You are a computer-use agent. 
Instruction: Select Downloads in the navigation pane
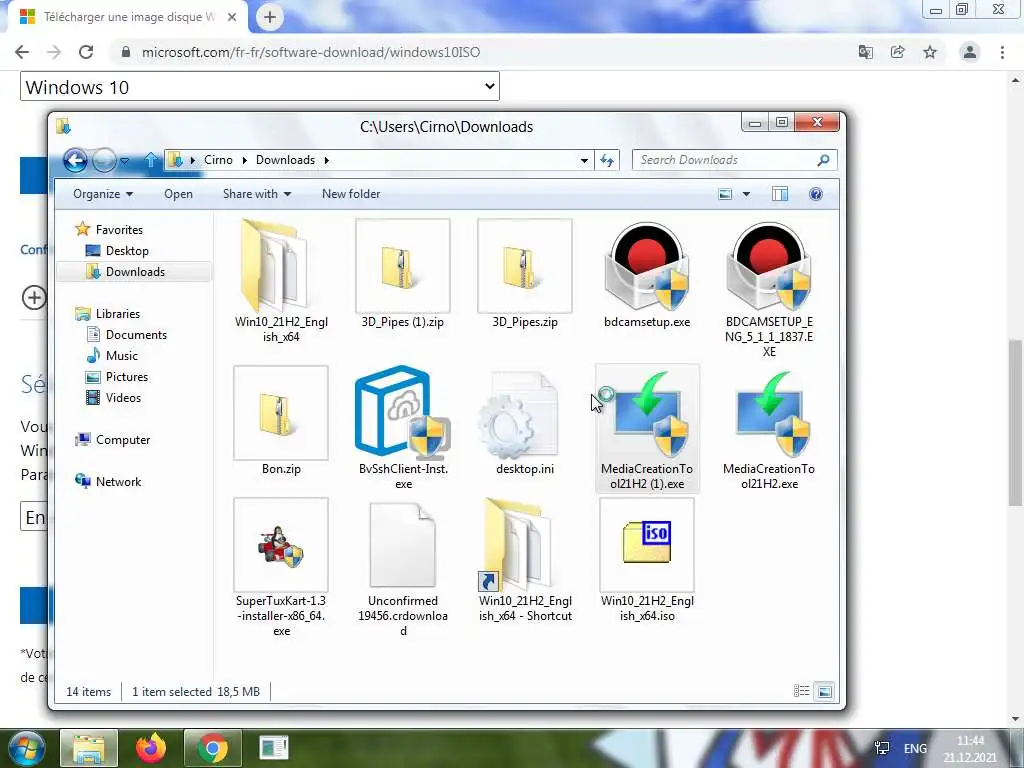tap(135, 272)
